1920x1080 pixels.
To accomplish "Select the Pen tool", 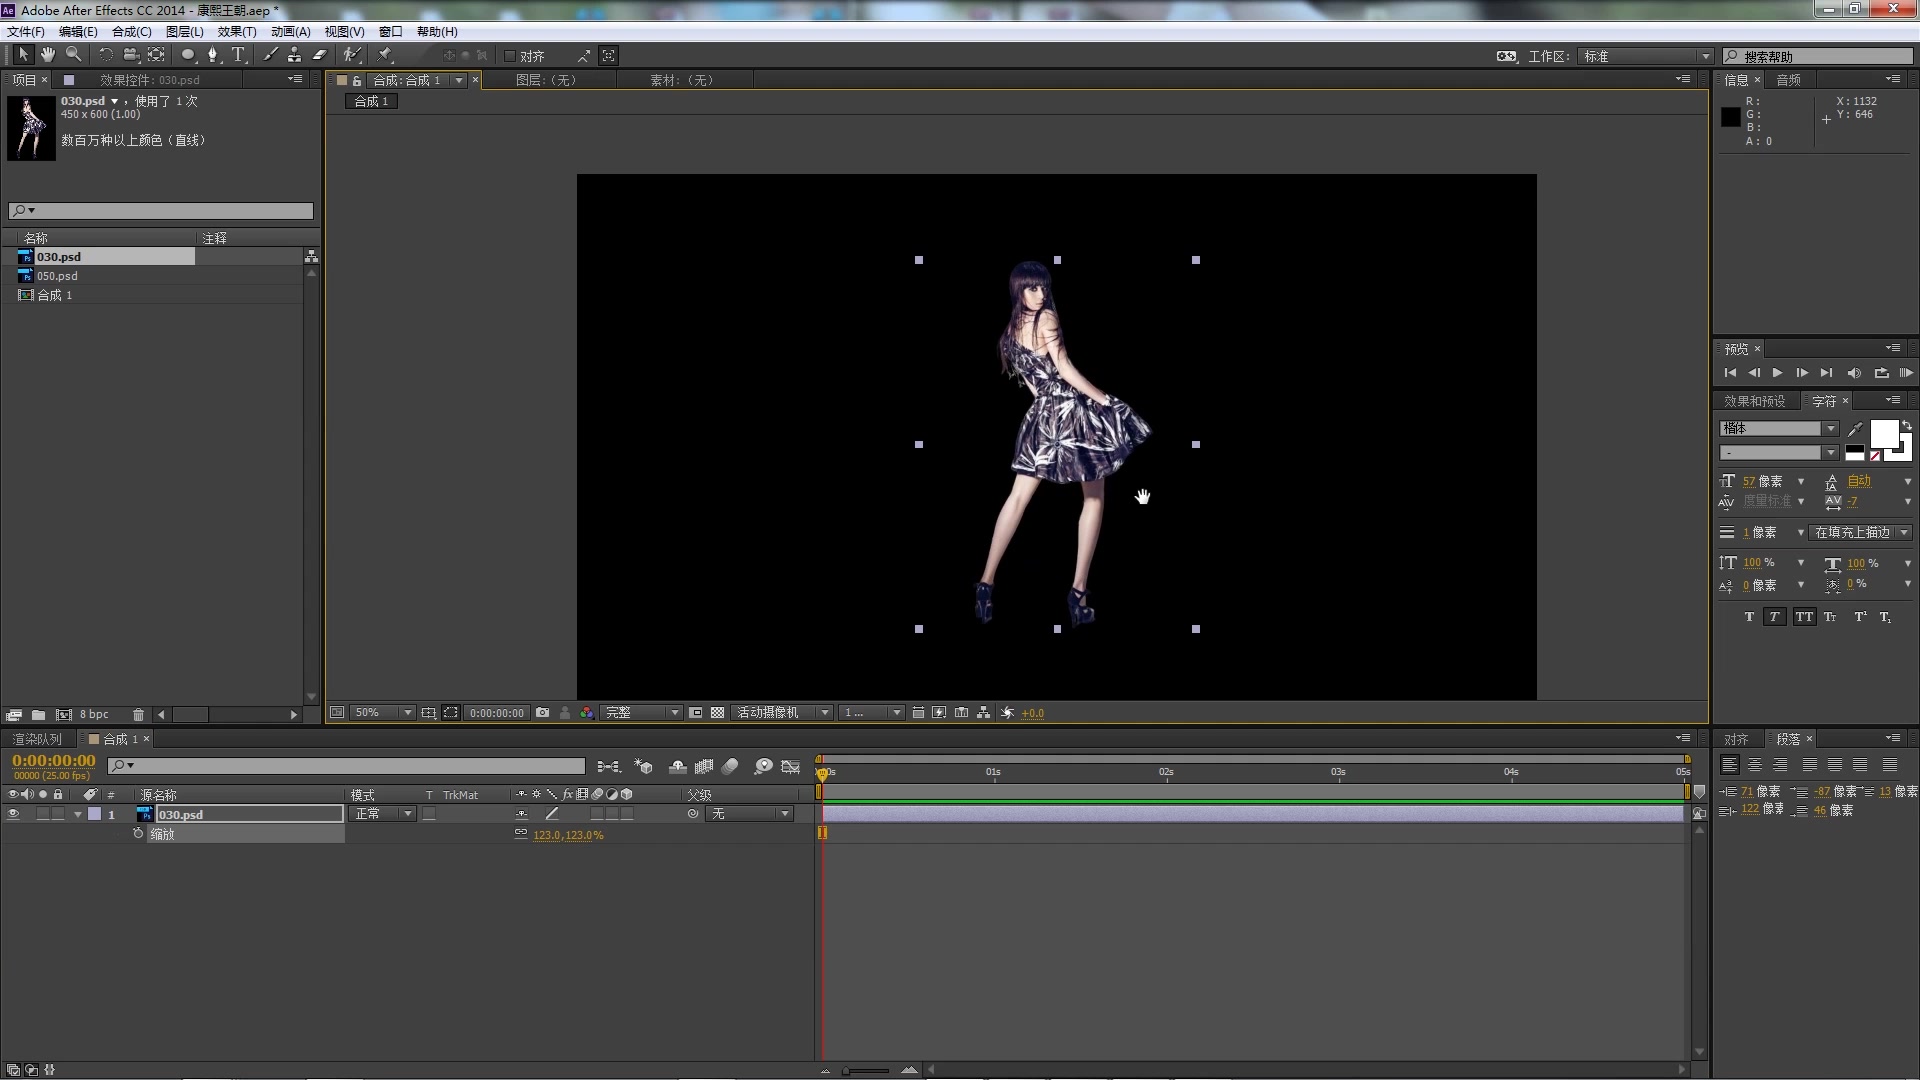I will point(212,55).
